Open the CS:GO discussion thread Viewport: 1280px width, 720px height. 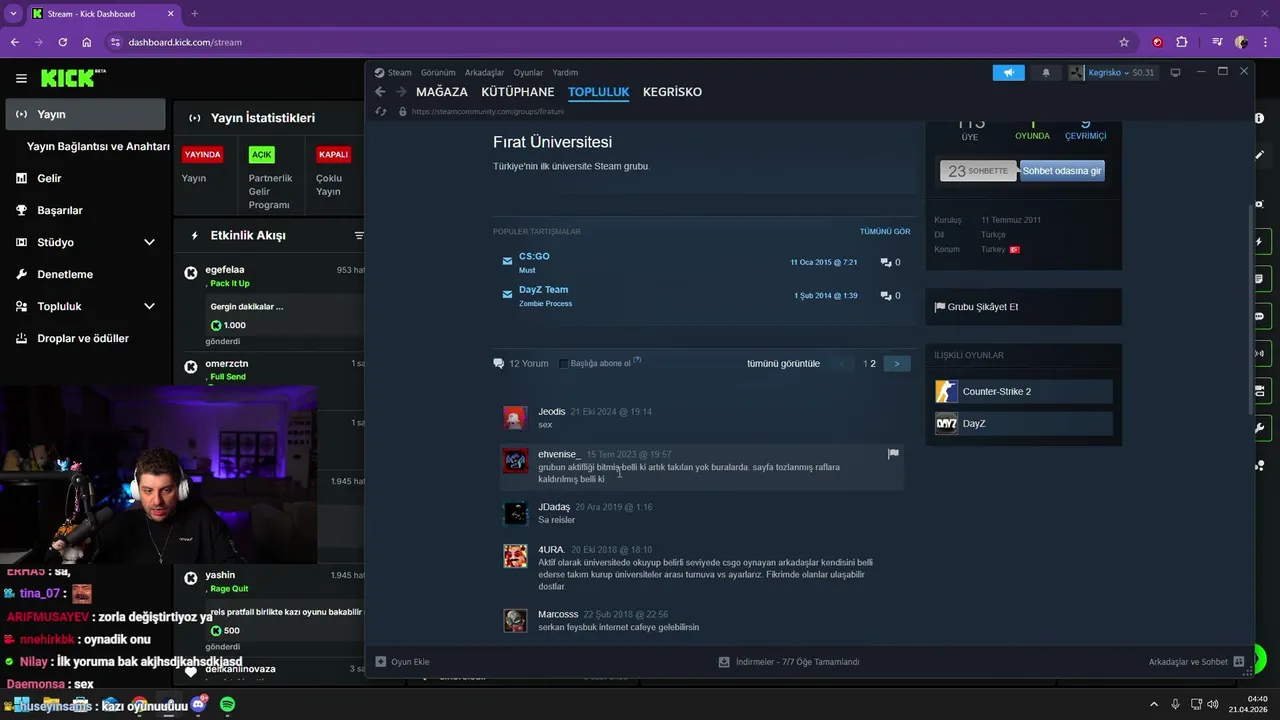[534, 256]
